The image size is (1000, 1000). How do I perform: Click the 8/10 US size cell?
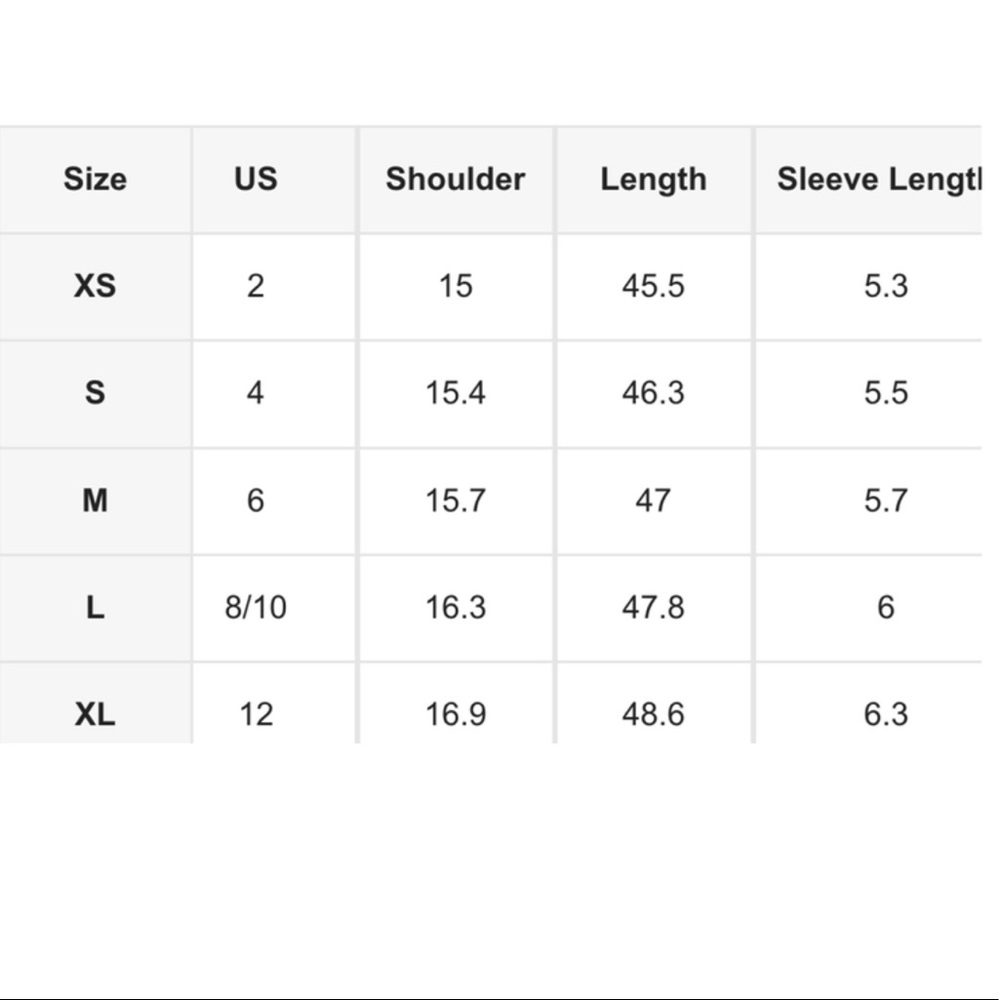tap(255, 607)
